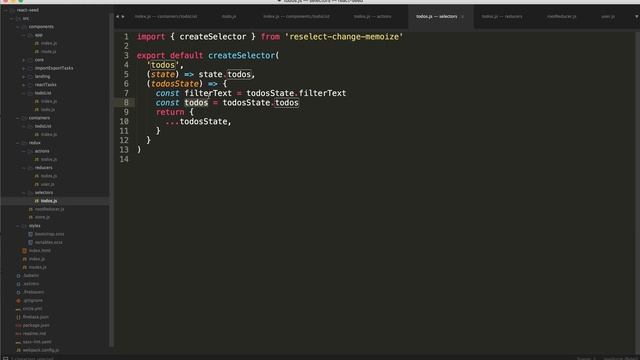Click the index.html file icon
Image resolution: width=640 pixels, height=360 pixels.
click(x=24, y=251)
